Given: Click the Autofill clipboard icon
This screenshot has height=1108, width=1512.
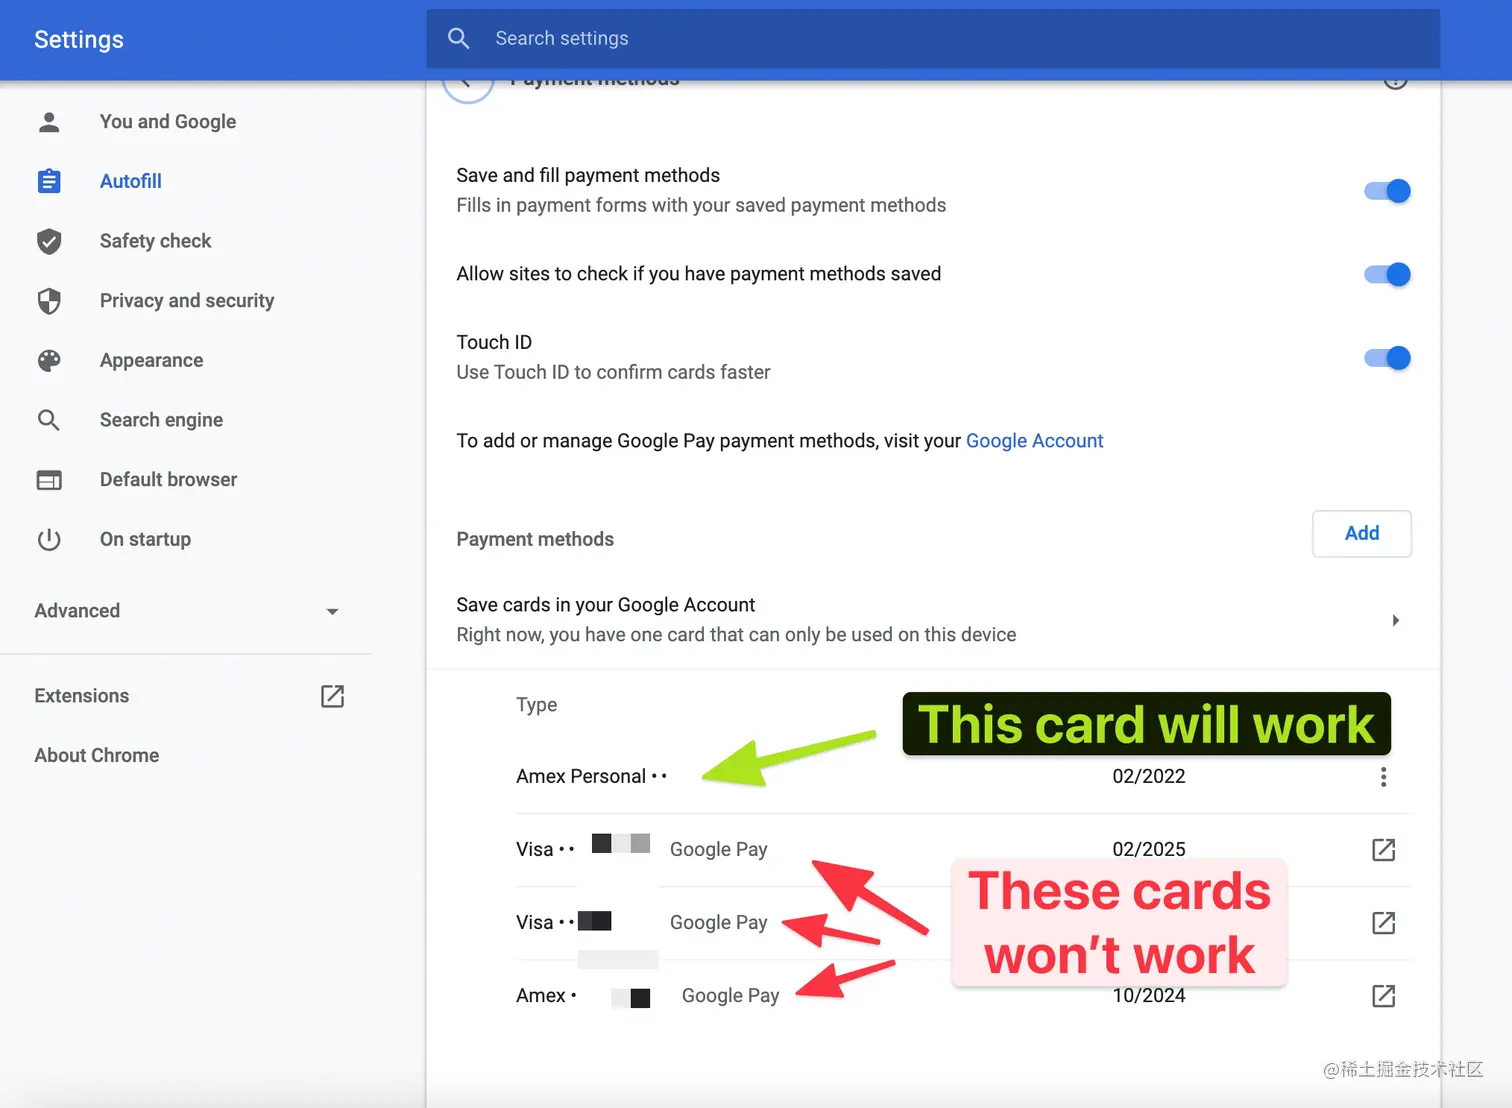Looking at the screenshot, I should [x=49, y=181].
